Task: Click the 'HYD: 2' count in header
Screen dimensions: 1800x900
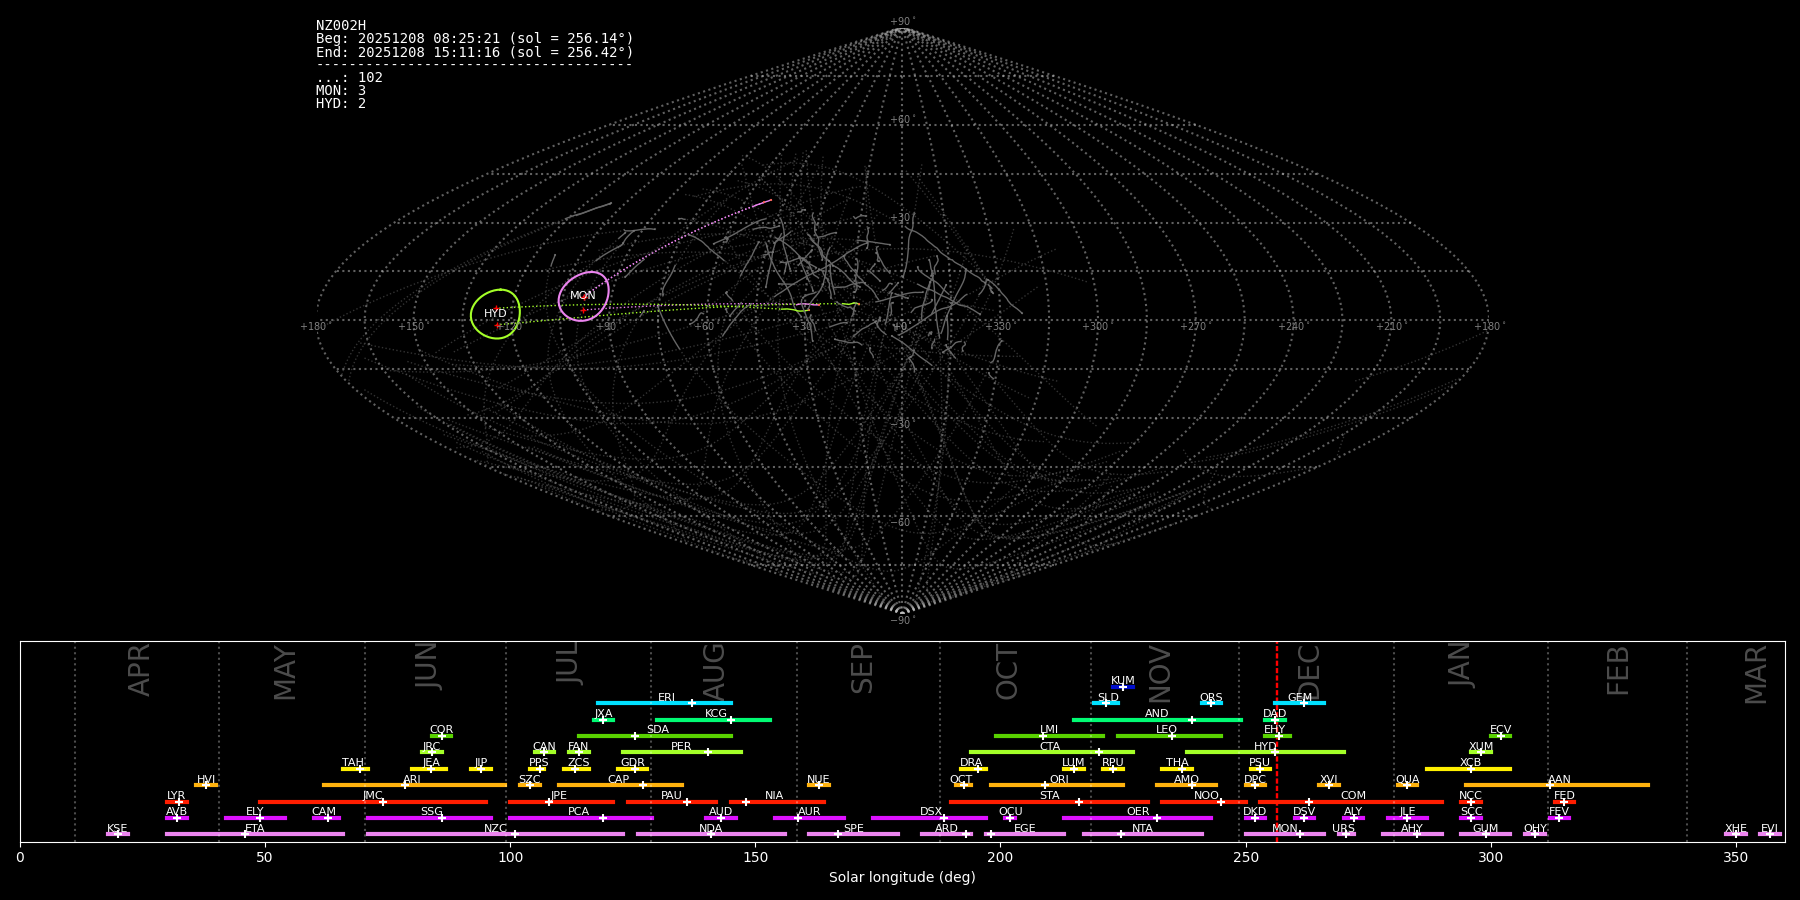Action: pyautogui.click(x=341, y=104)
